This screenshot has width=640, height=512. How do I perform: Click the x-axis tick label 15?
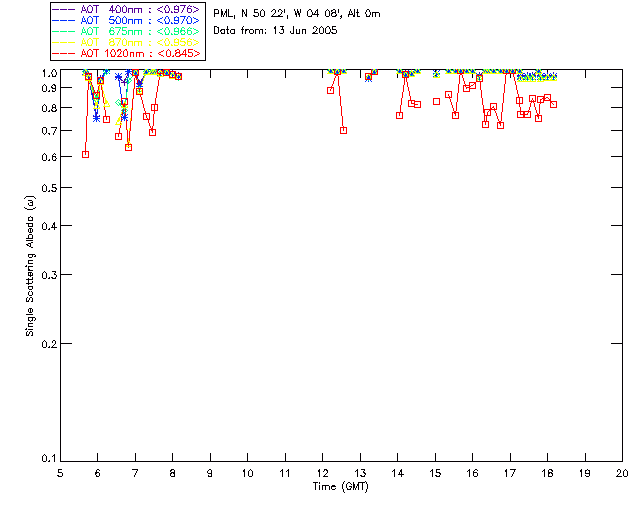[x=435, y=473]
